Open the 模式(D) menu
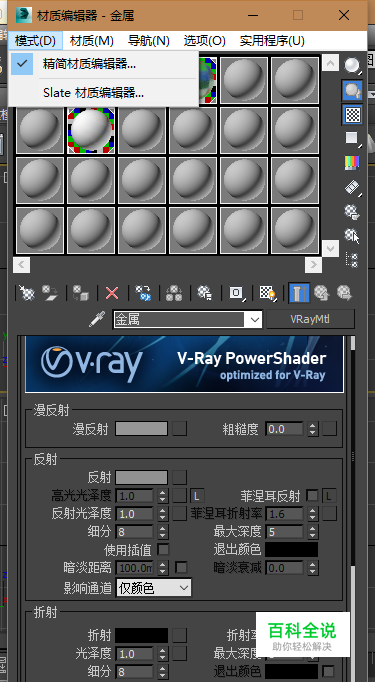Viewport: 375px width, 682px height. 35,41
